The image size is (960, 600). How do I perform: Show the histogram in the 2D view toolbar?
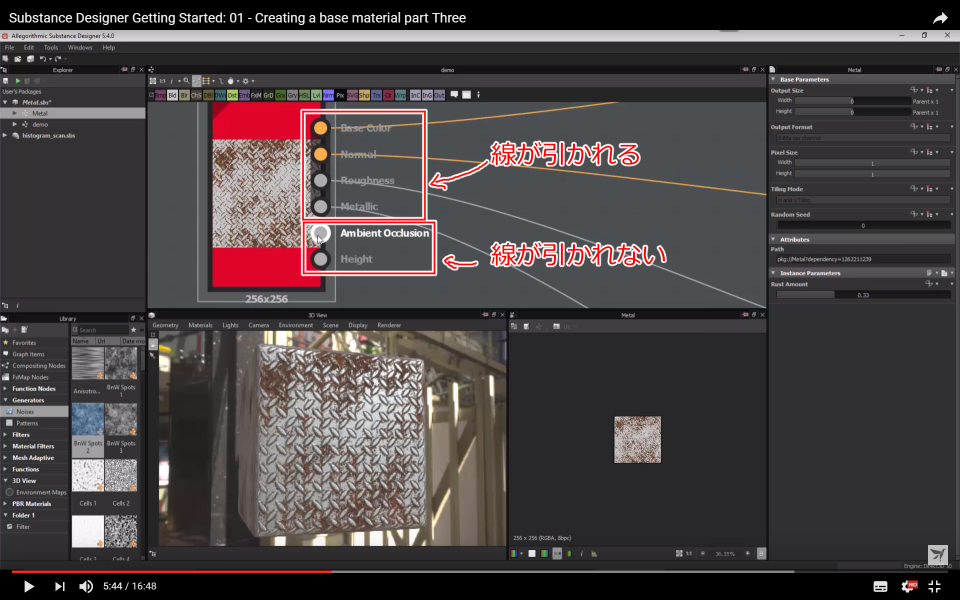594,553
